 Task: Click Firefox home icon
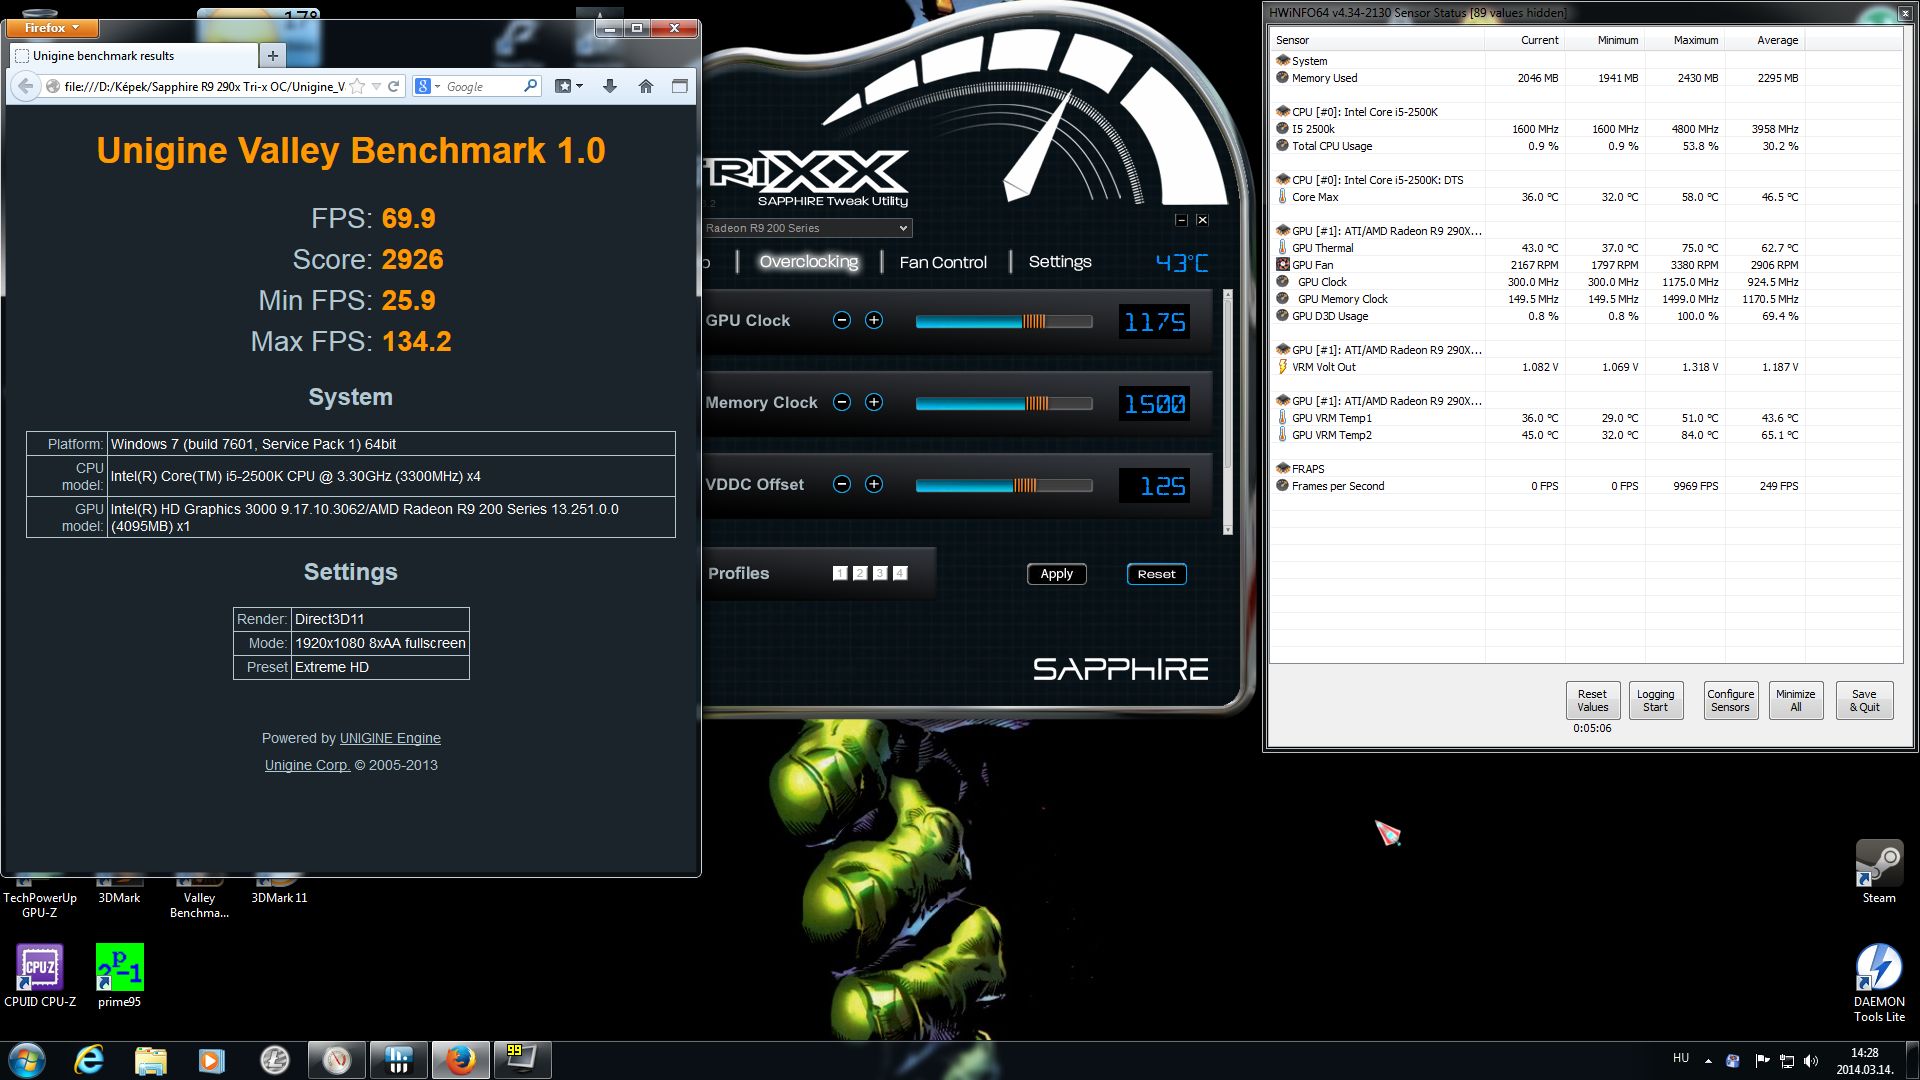coord(646,87)
